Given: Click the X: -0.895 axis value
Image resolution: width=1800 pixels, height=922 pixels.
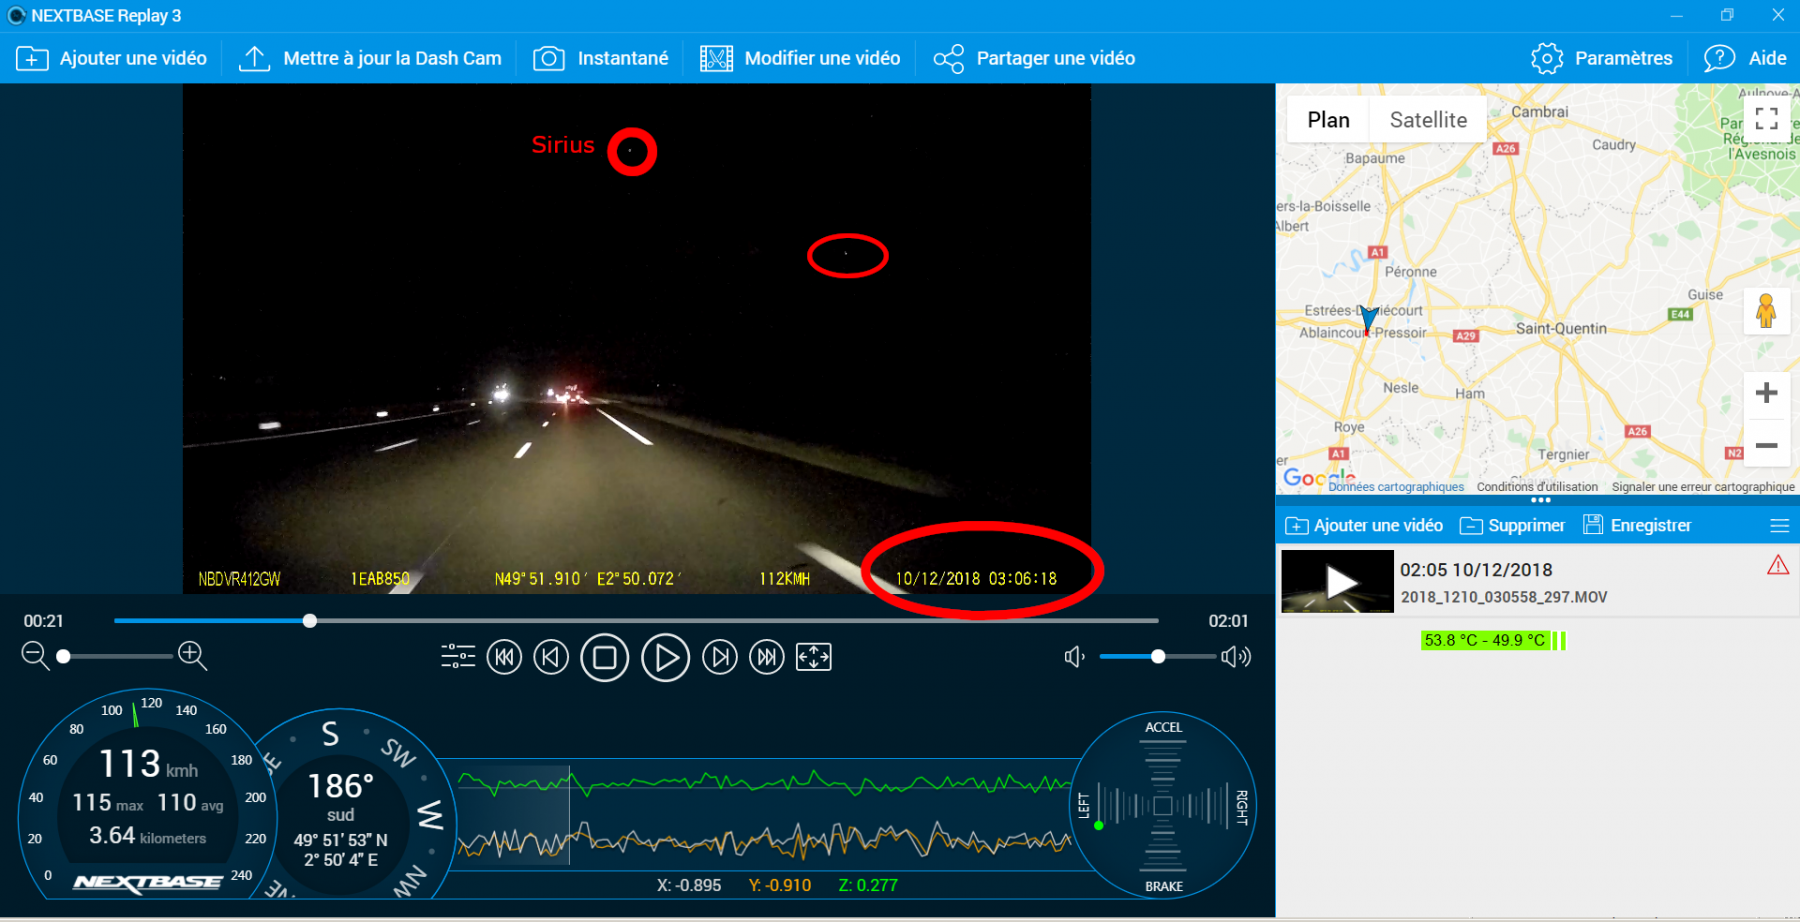Looking at the screenshot, I should pyautogui.click(x=689, y=886).
